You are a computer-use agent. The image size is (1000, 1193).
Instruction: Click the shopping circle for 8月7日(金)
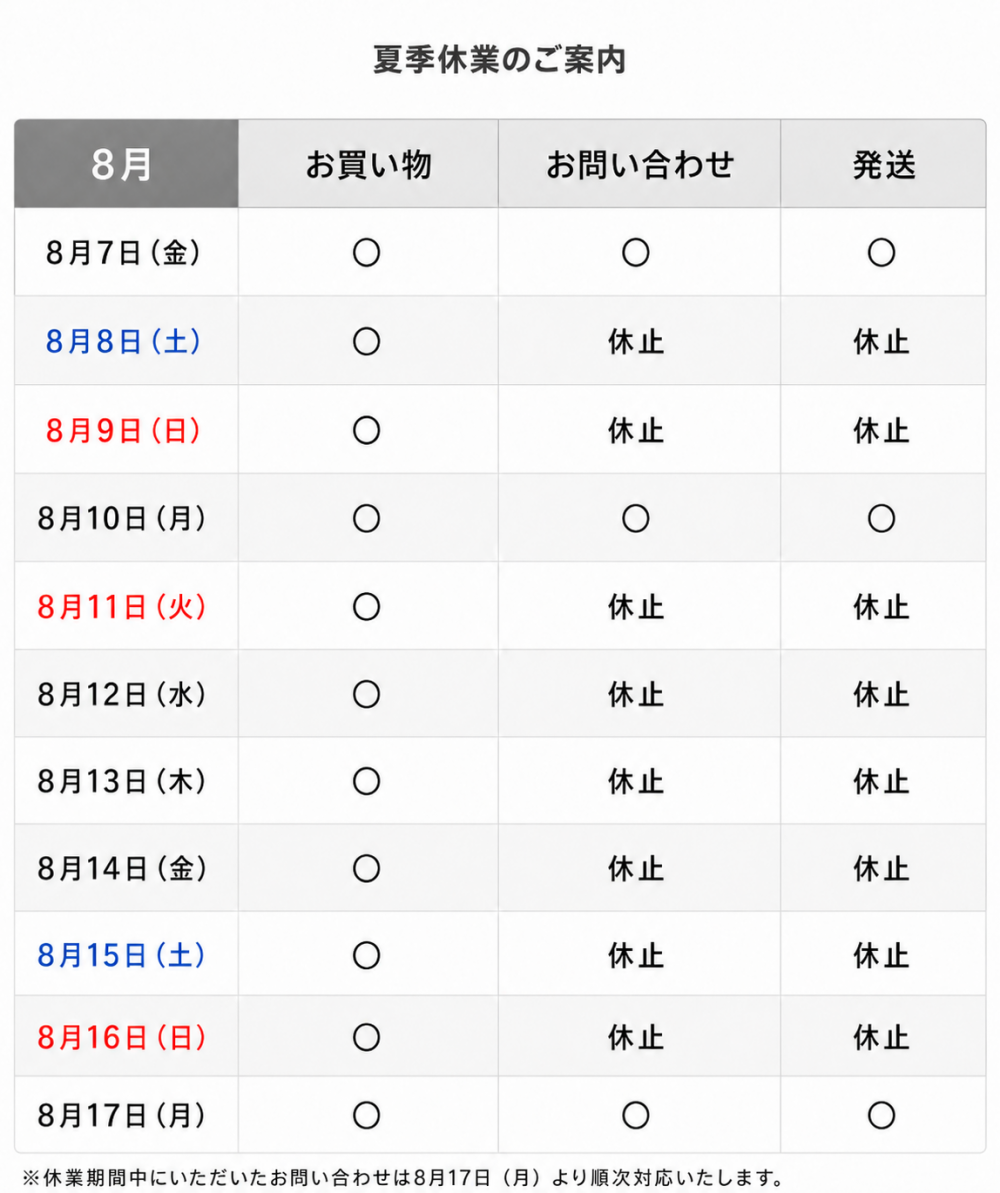click(x=366, y=253)
